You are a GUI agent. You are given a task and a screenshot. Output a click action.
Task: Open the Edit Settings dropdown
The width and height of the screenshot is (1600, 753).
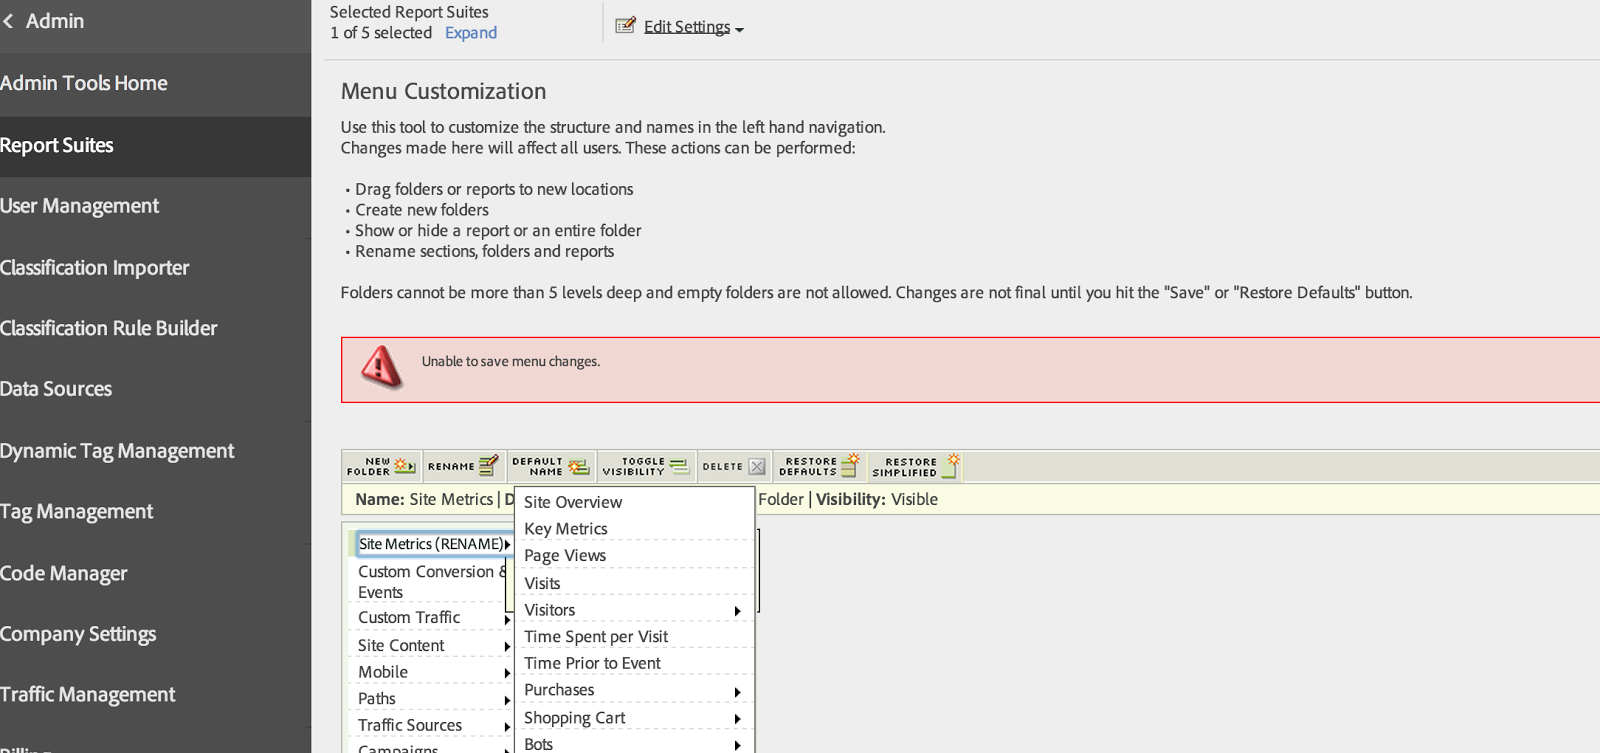point(693,27)
